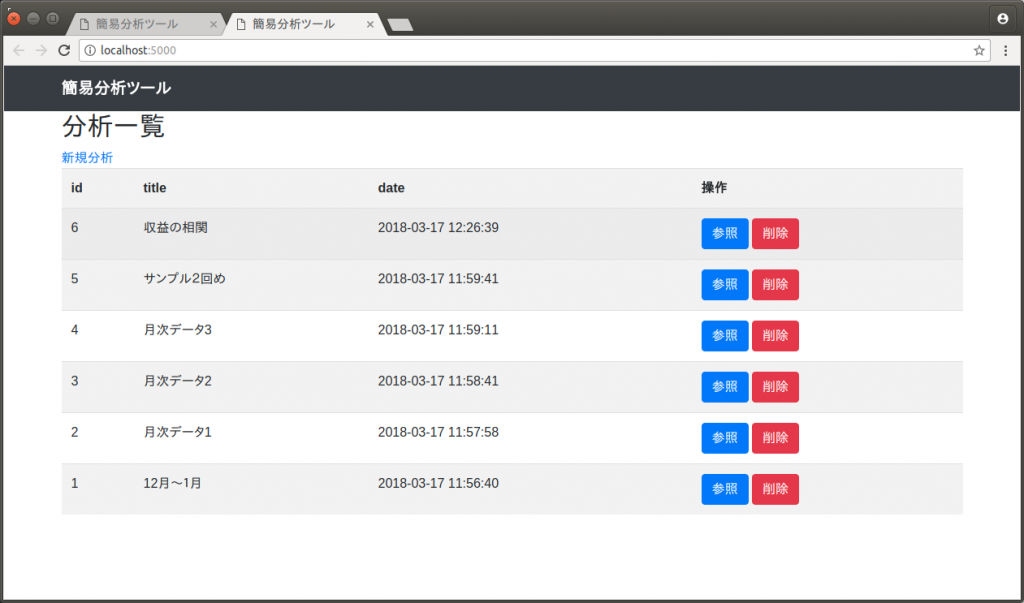
Task: Close the first inactive browser tab
Action: (x=213, y=24)
